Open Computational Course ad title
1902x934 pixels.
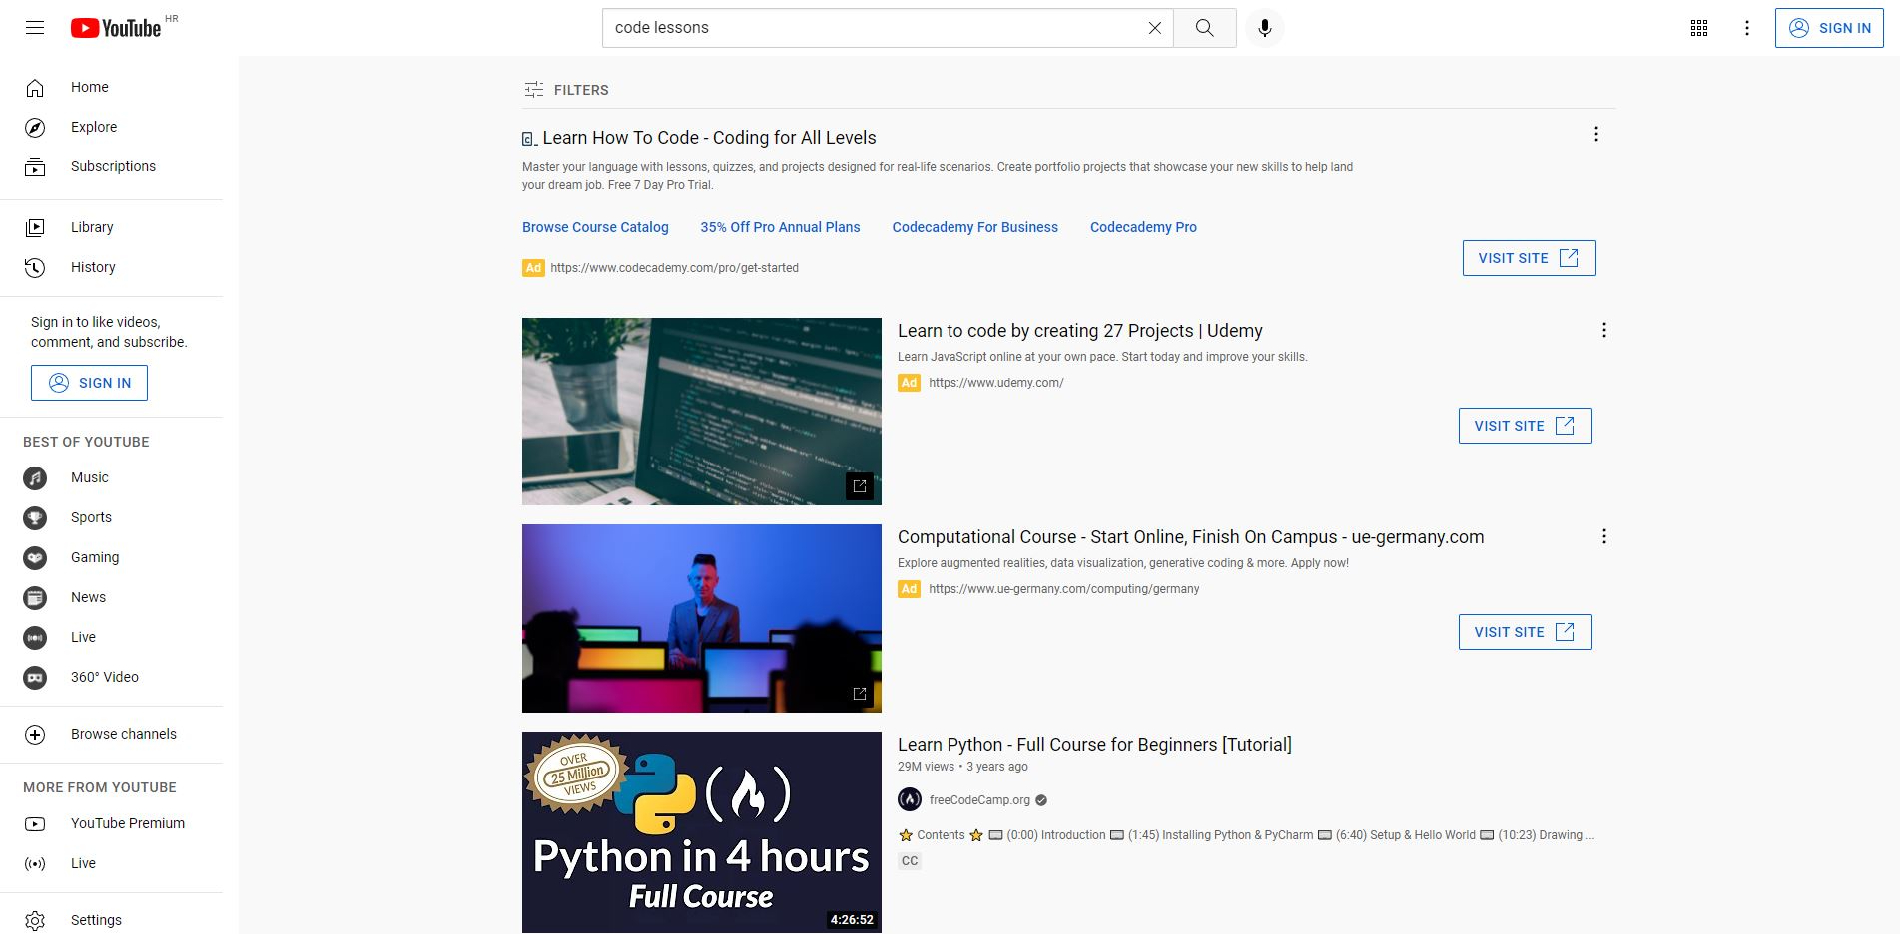pos(1191,537)
